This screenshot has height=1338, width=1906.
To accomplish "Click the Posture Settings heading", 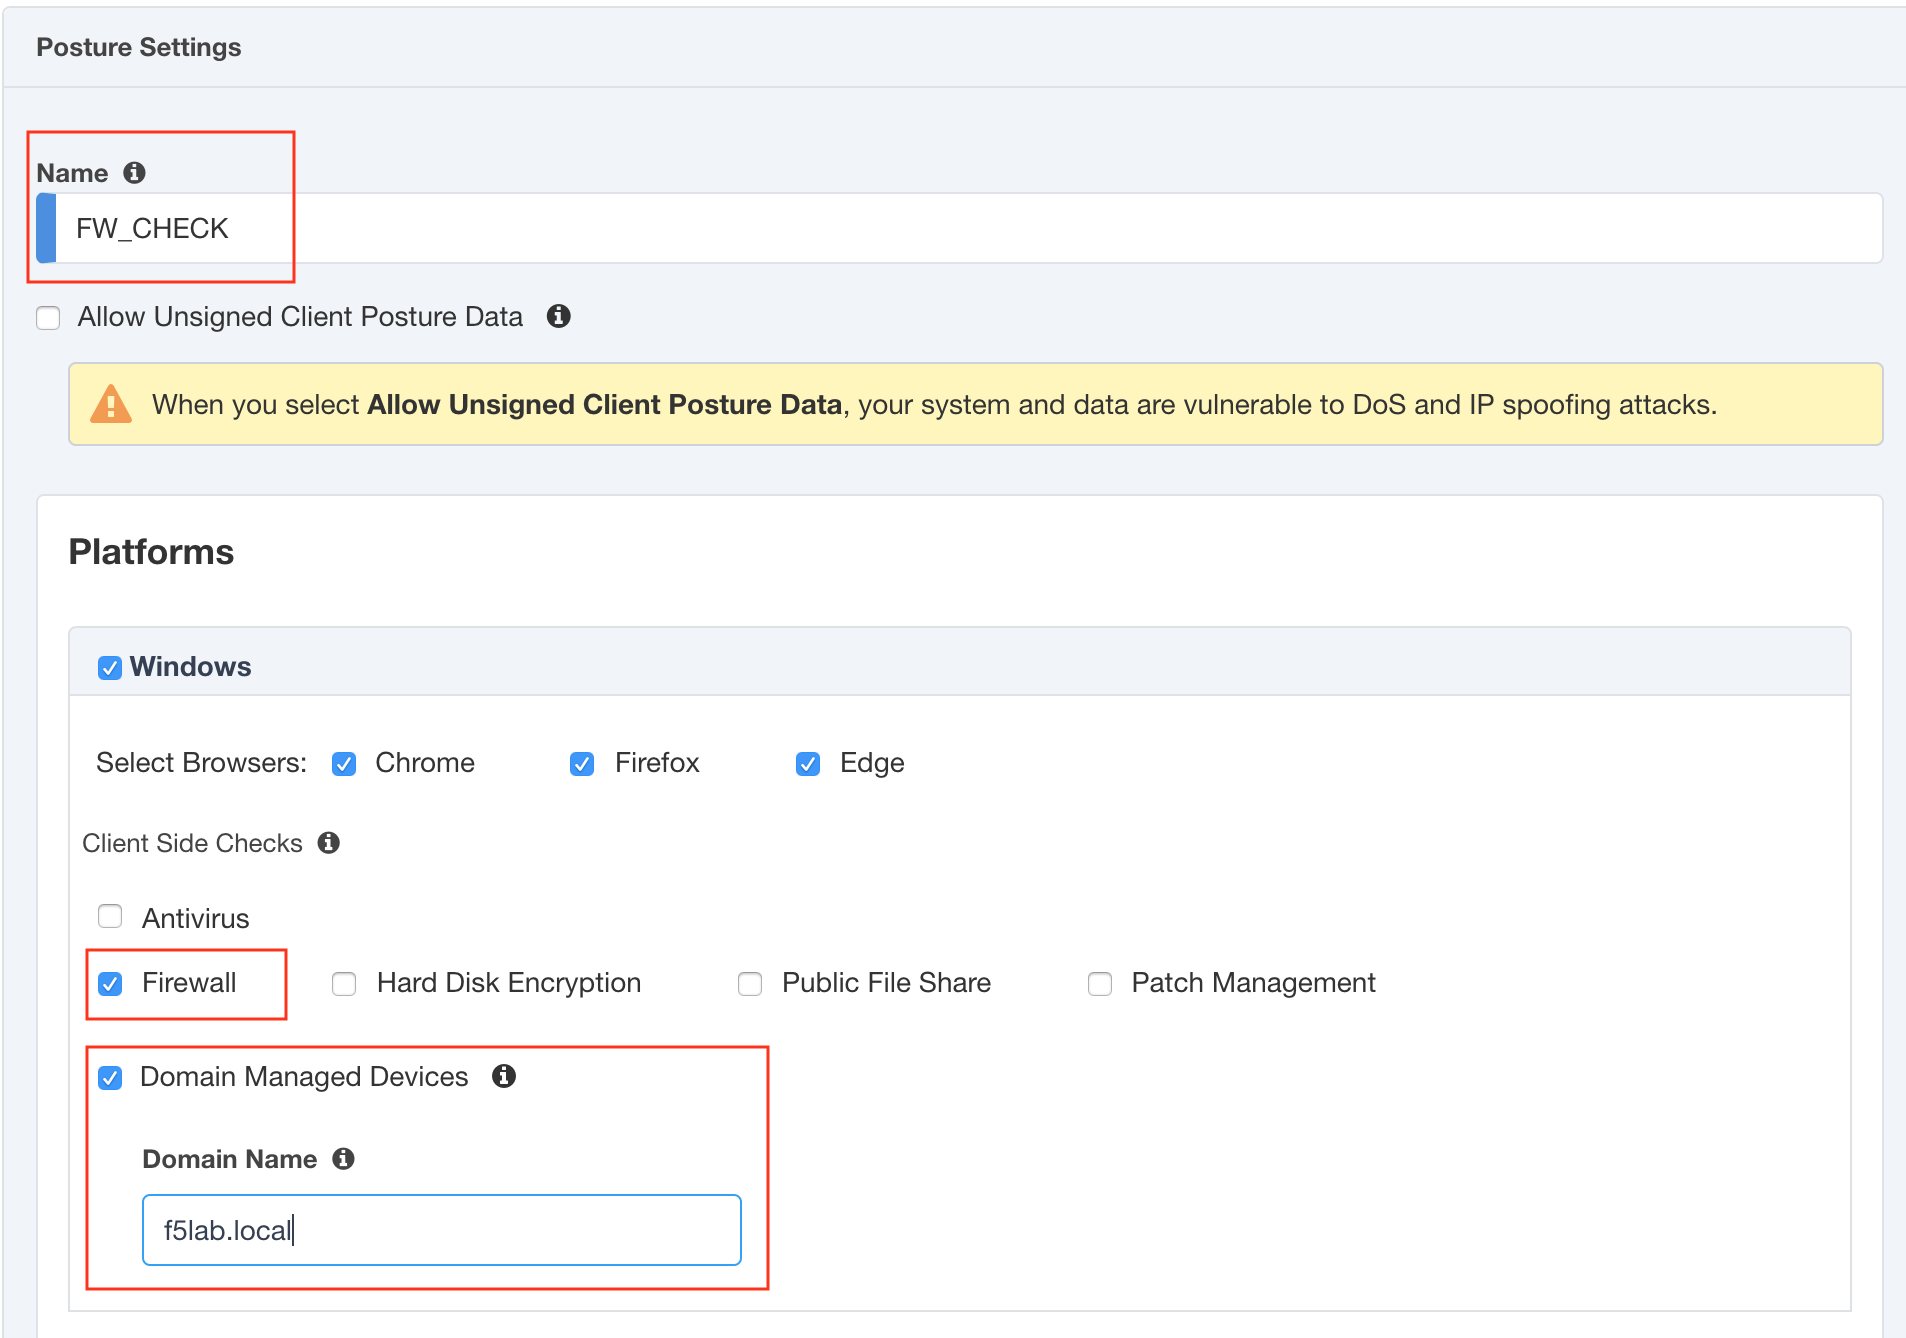I will coord(139,47).
